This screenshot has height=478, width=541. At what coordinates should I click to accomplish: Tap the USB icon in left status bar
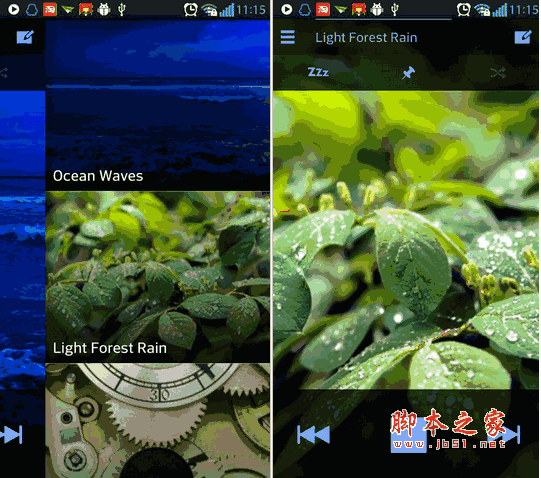click(121, 9)
